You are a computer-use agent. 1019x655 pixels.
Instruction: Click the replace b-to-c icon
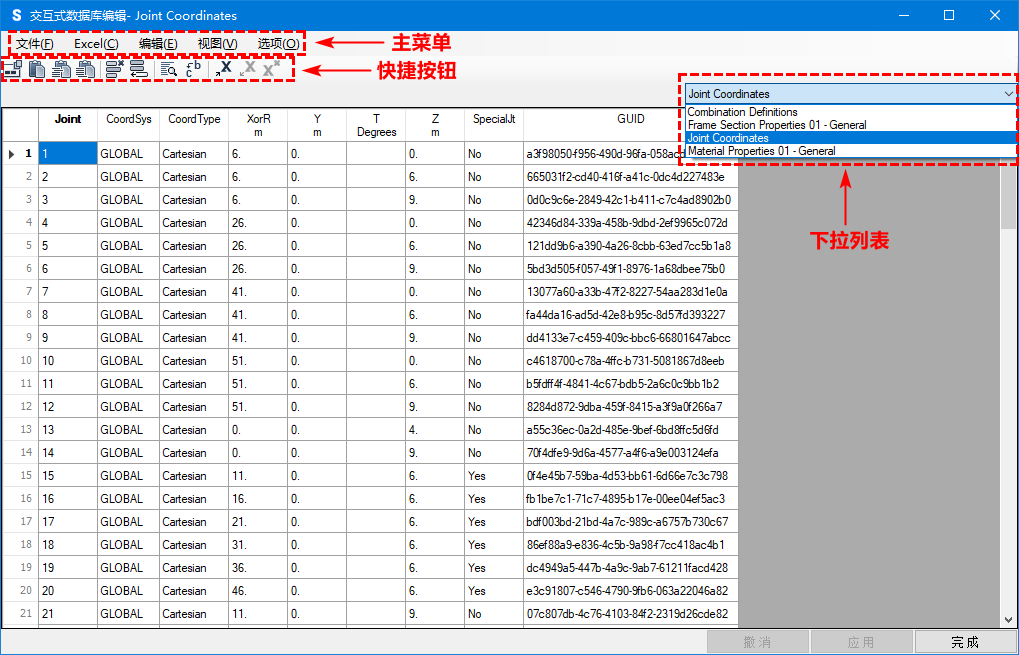click(195, 69)
